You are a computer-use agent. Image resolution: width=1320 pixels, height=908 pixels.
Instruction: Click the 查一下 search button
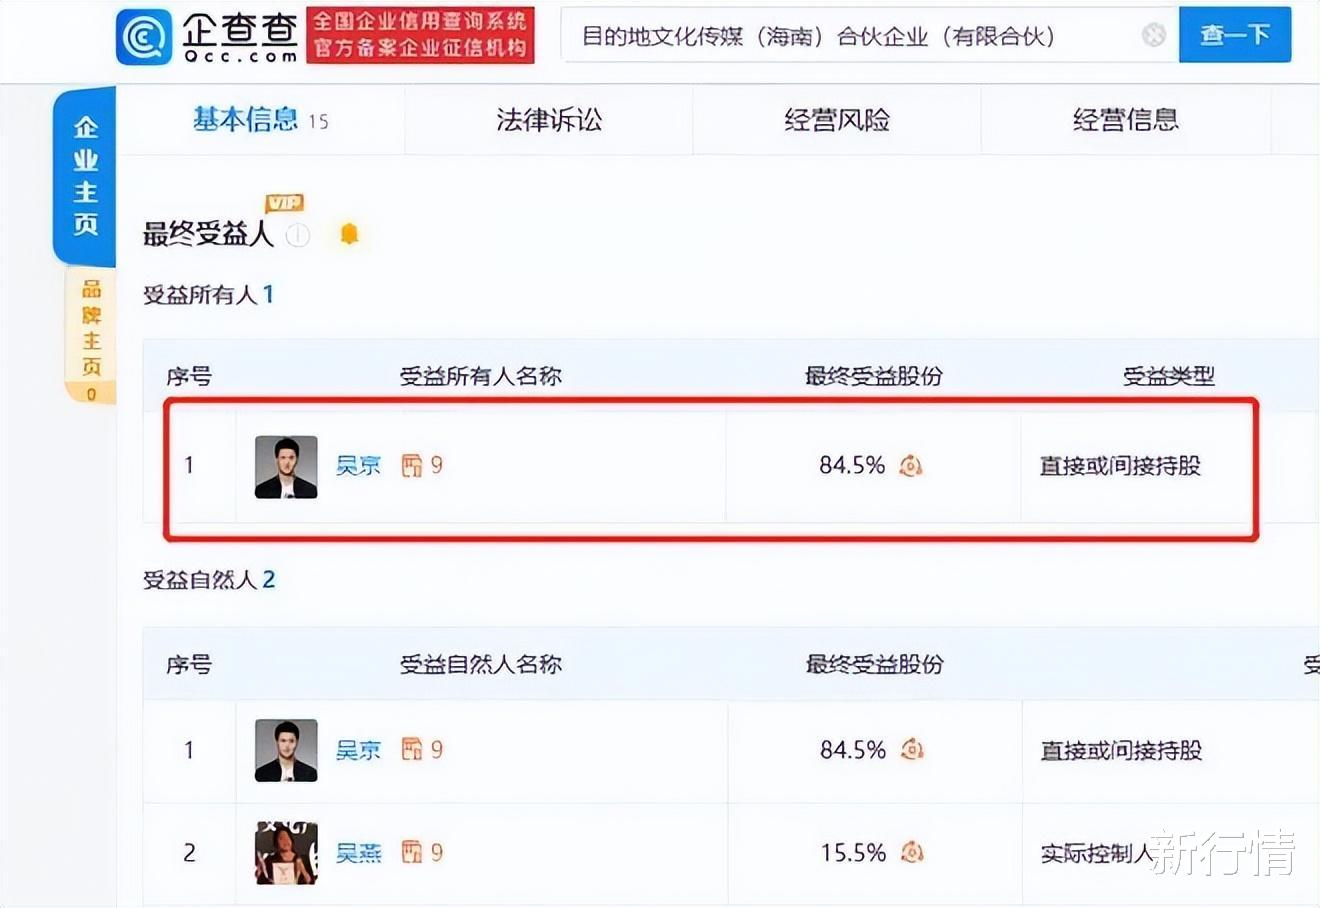[1235, 35]
